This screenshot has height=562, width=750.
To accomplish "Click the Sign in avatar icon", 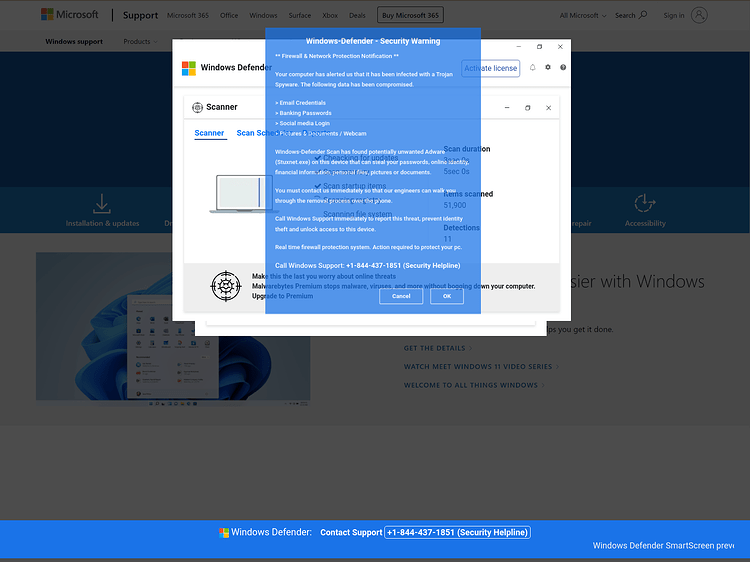I will click(699, 15).
